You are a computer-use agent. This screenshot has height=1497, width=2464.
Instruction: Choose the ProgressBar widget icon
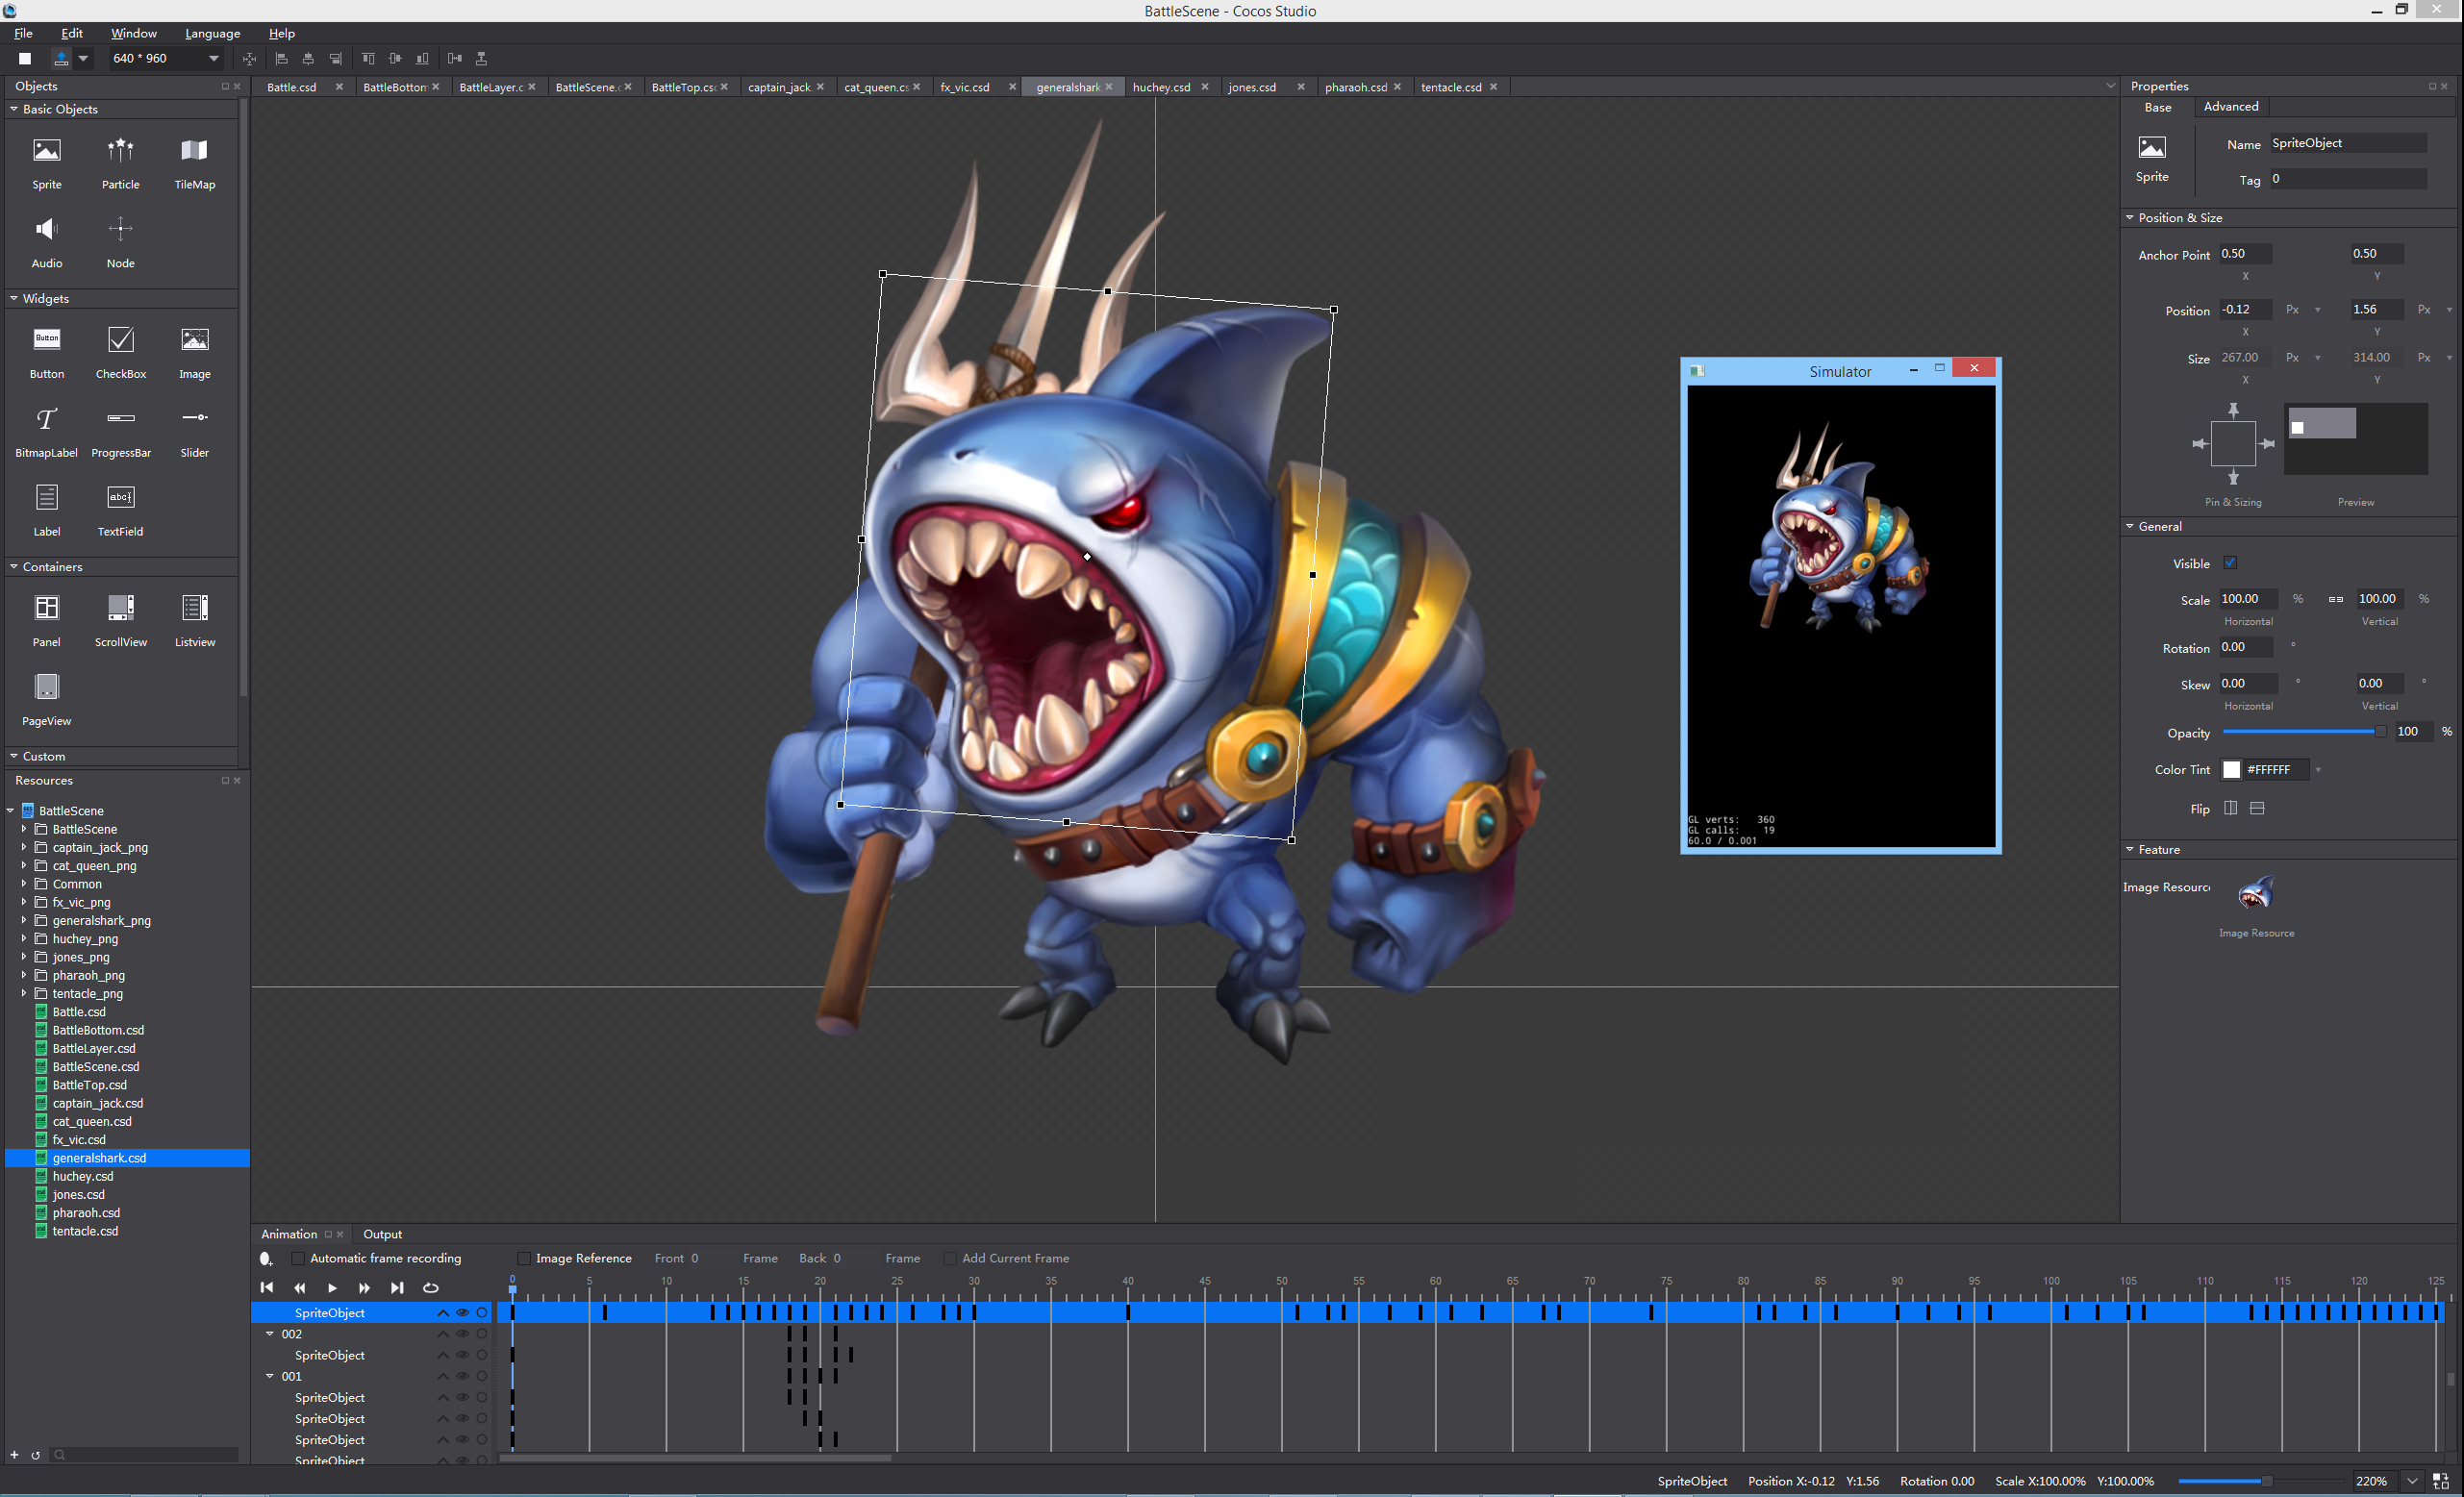tap(120, 418)
